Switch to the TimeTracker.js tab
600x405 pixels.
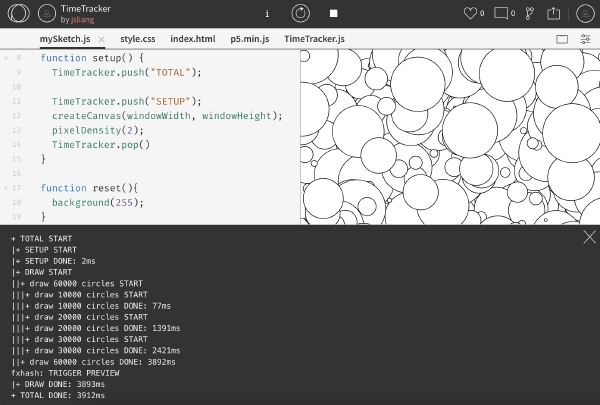pos(314,39)
